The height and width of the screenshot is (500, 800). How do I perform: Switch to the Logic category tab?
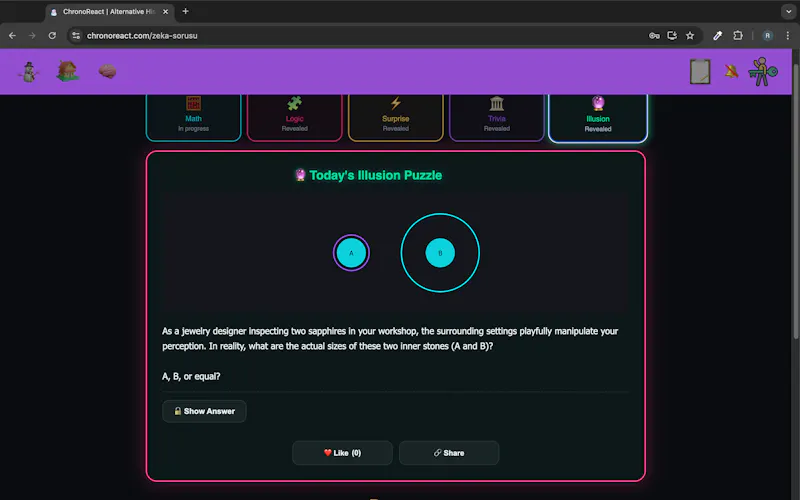click(x=294, y=117)
